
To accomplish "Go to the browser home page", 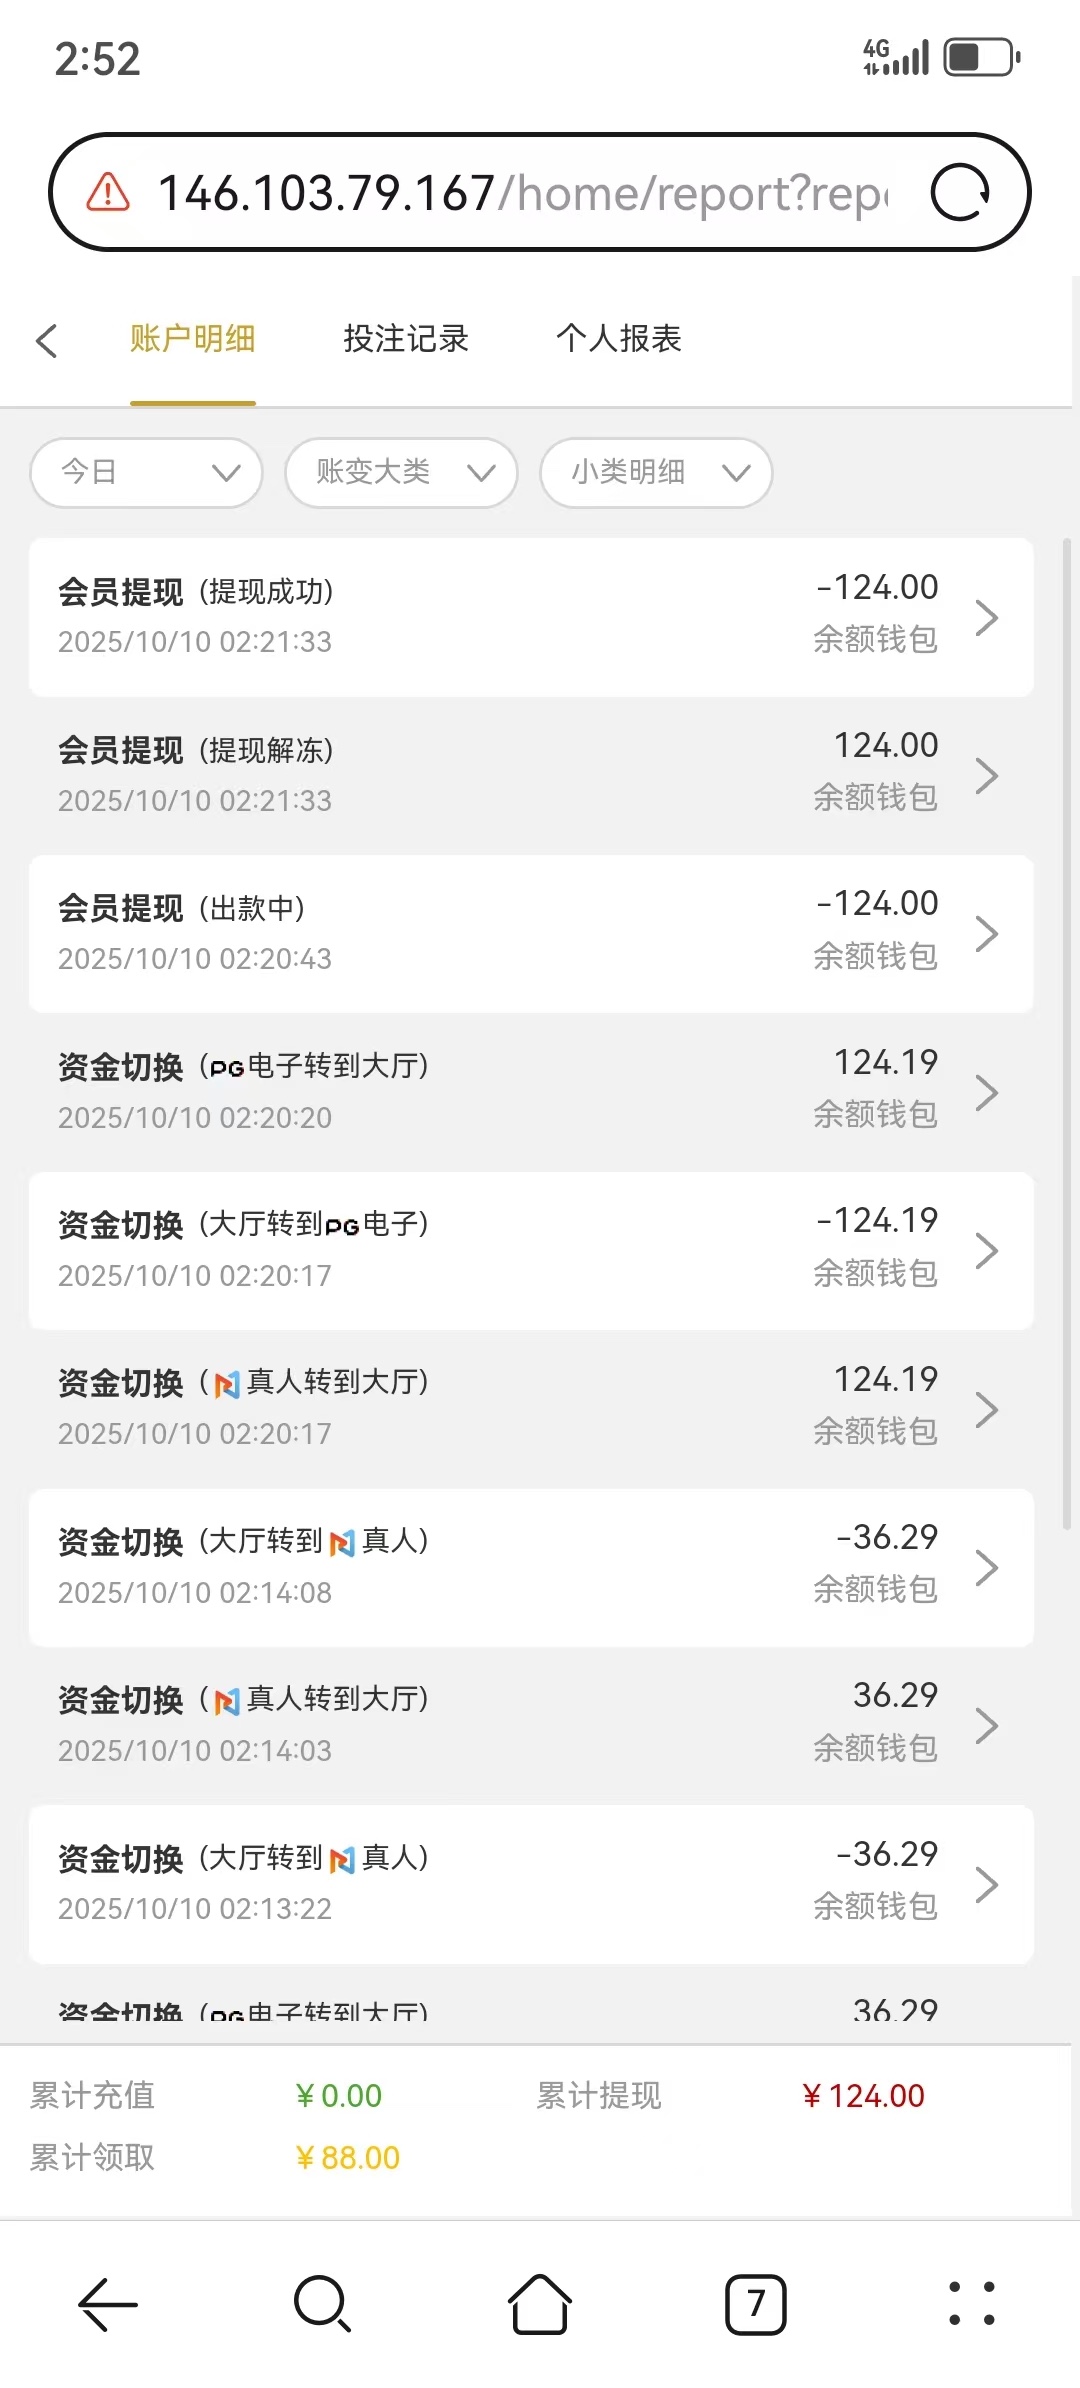I will (540, 2304).
